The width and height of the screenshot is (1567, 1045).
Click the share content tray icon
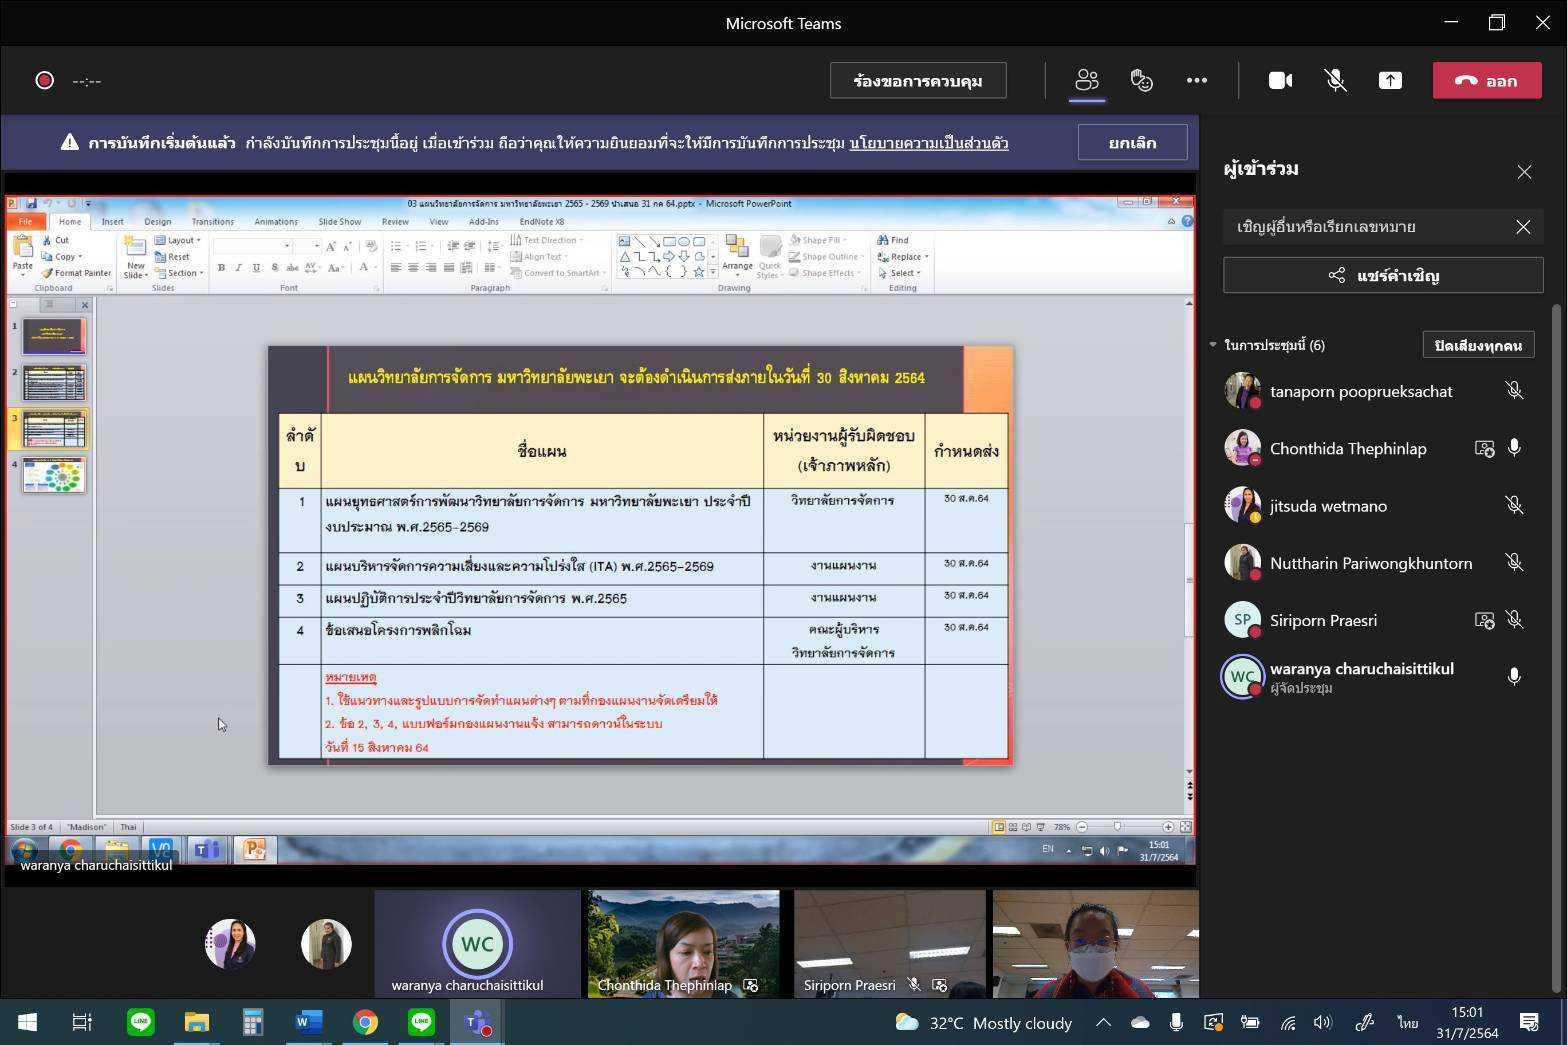1390,81
